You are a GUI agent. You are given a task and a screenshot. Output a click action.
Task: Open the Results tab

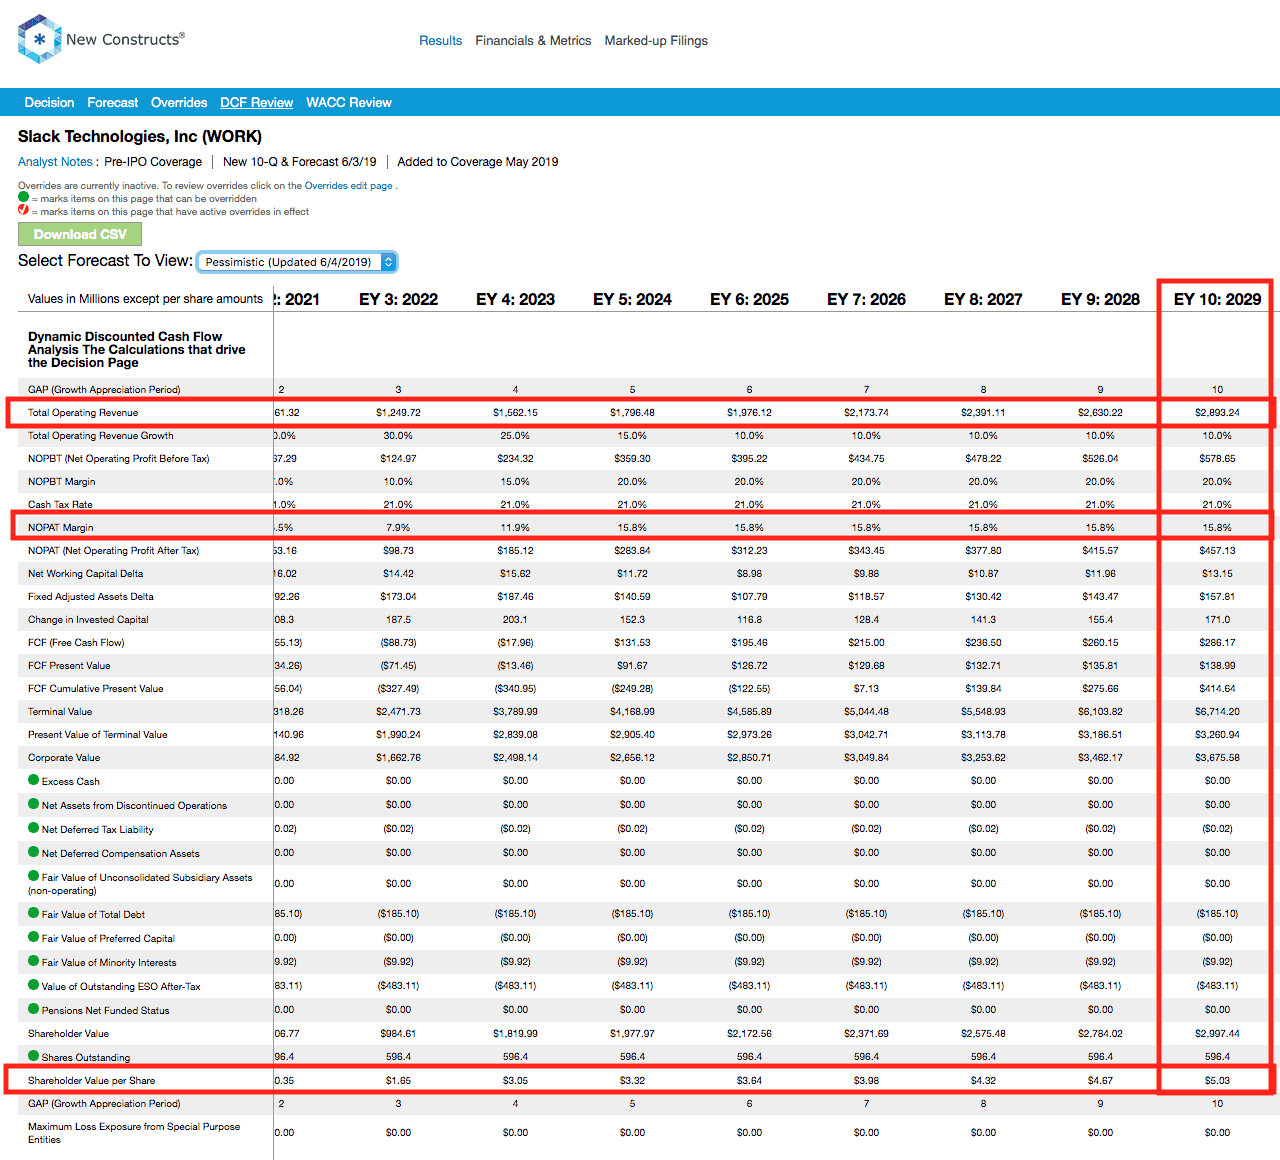click(x=440, y=41)
